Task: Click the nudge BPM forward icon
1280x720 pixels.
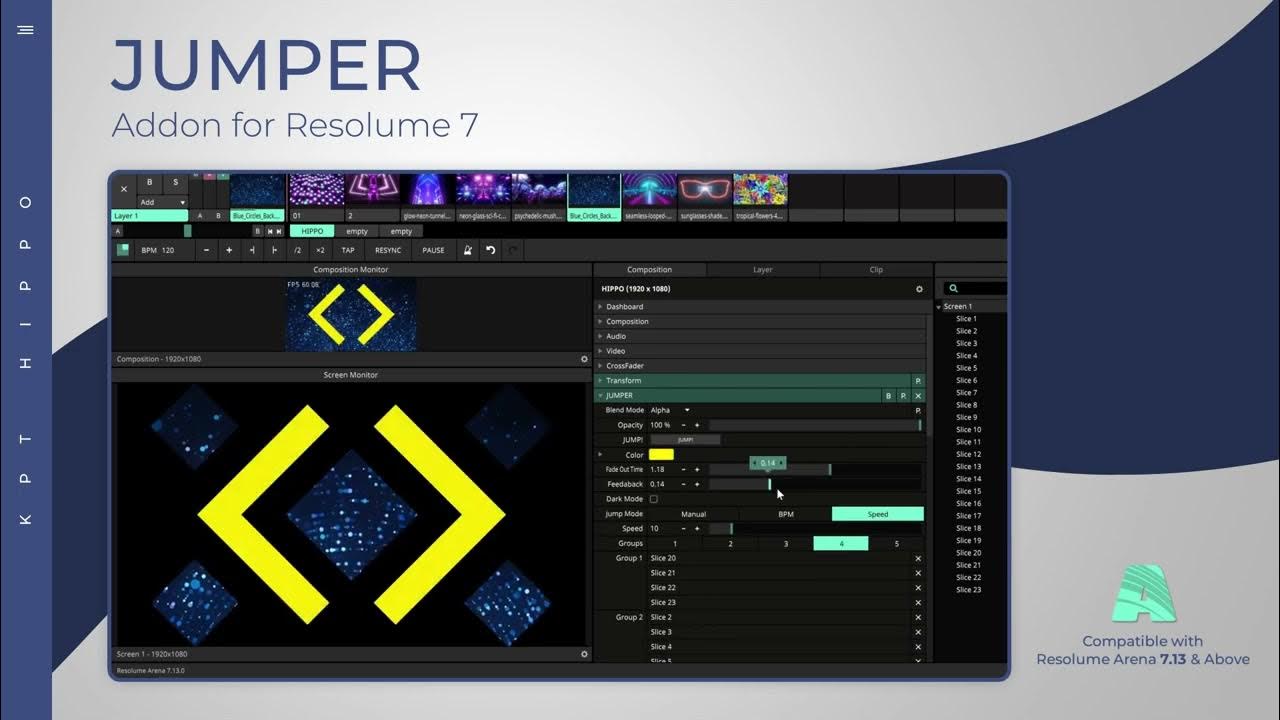Action: (x=275, y=250)
